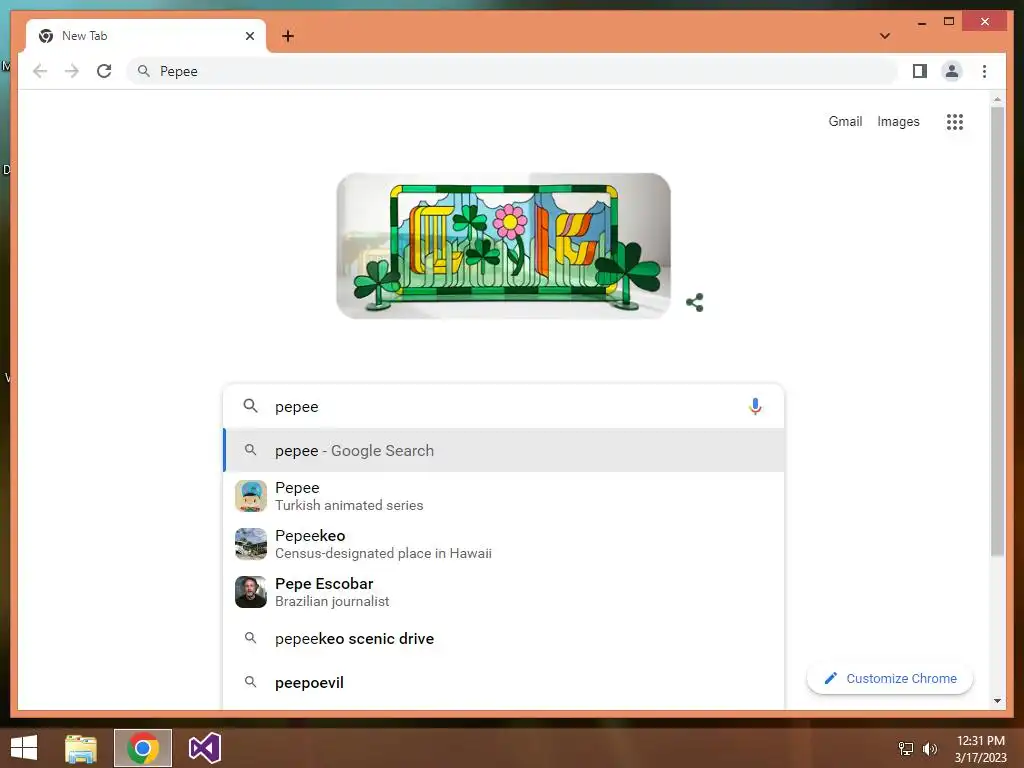Click the Chrome taskbar icon
Image resolution: width=1024 pixels, height=768 pixels.
(x=143, y=748)
